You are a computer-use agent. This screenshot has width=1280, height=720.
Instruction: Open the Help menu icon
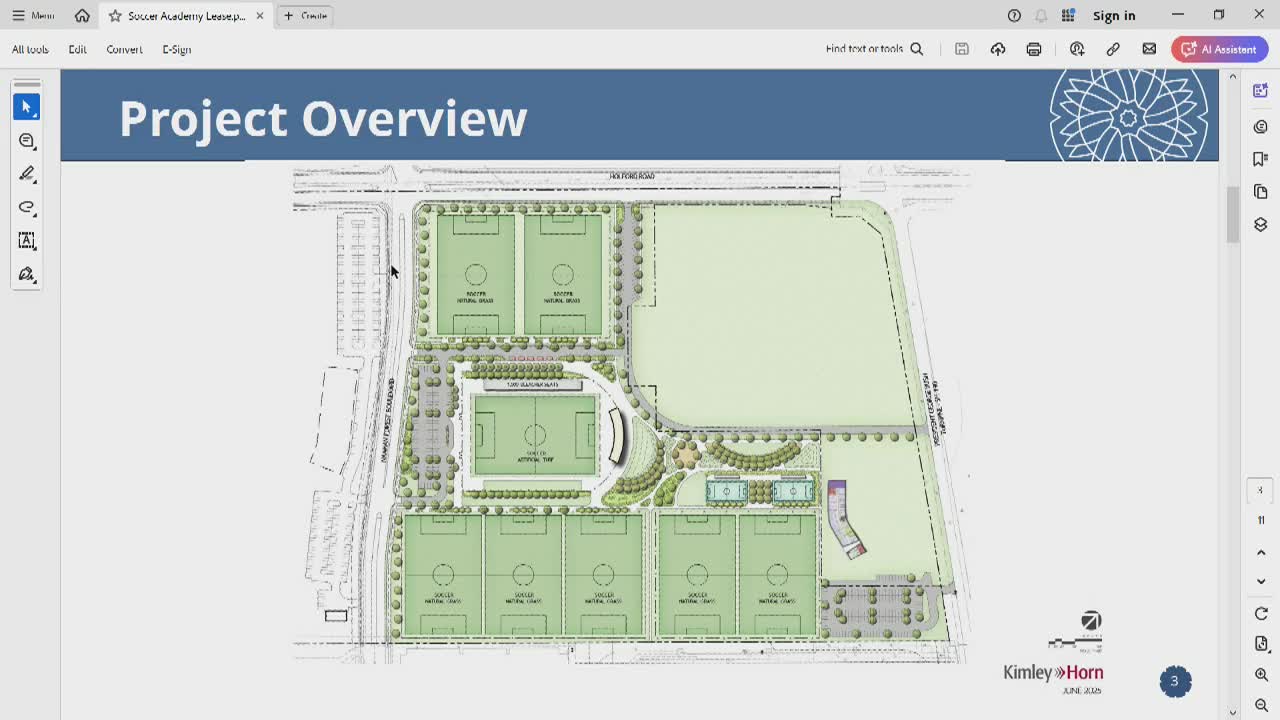[x=1014, y=16]
